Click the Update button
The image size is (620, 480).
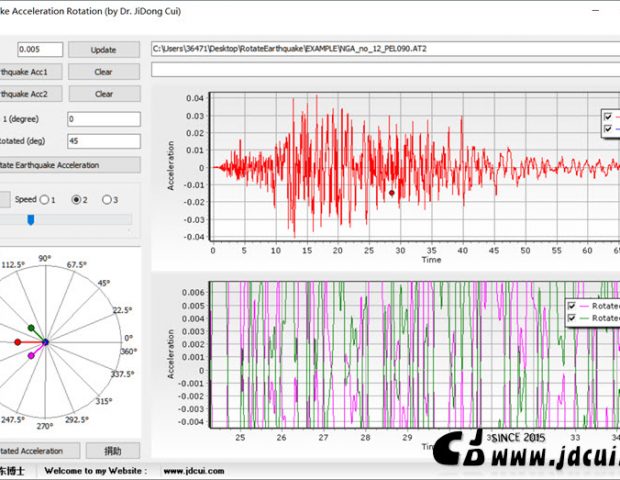click(103, 49)
